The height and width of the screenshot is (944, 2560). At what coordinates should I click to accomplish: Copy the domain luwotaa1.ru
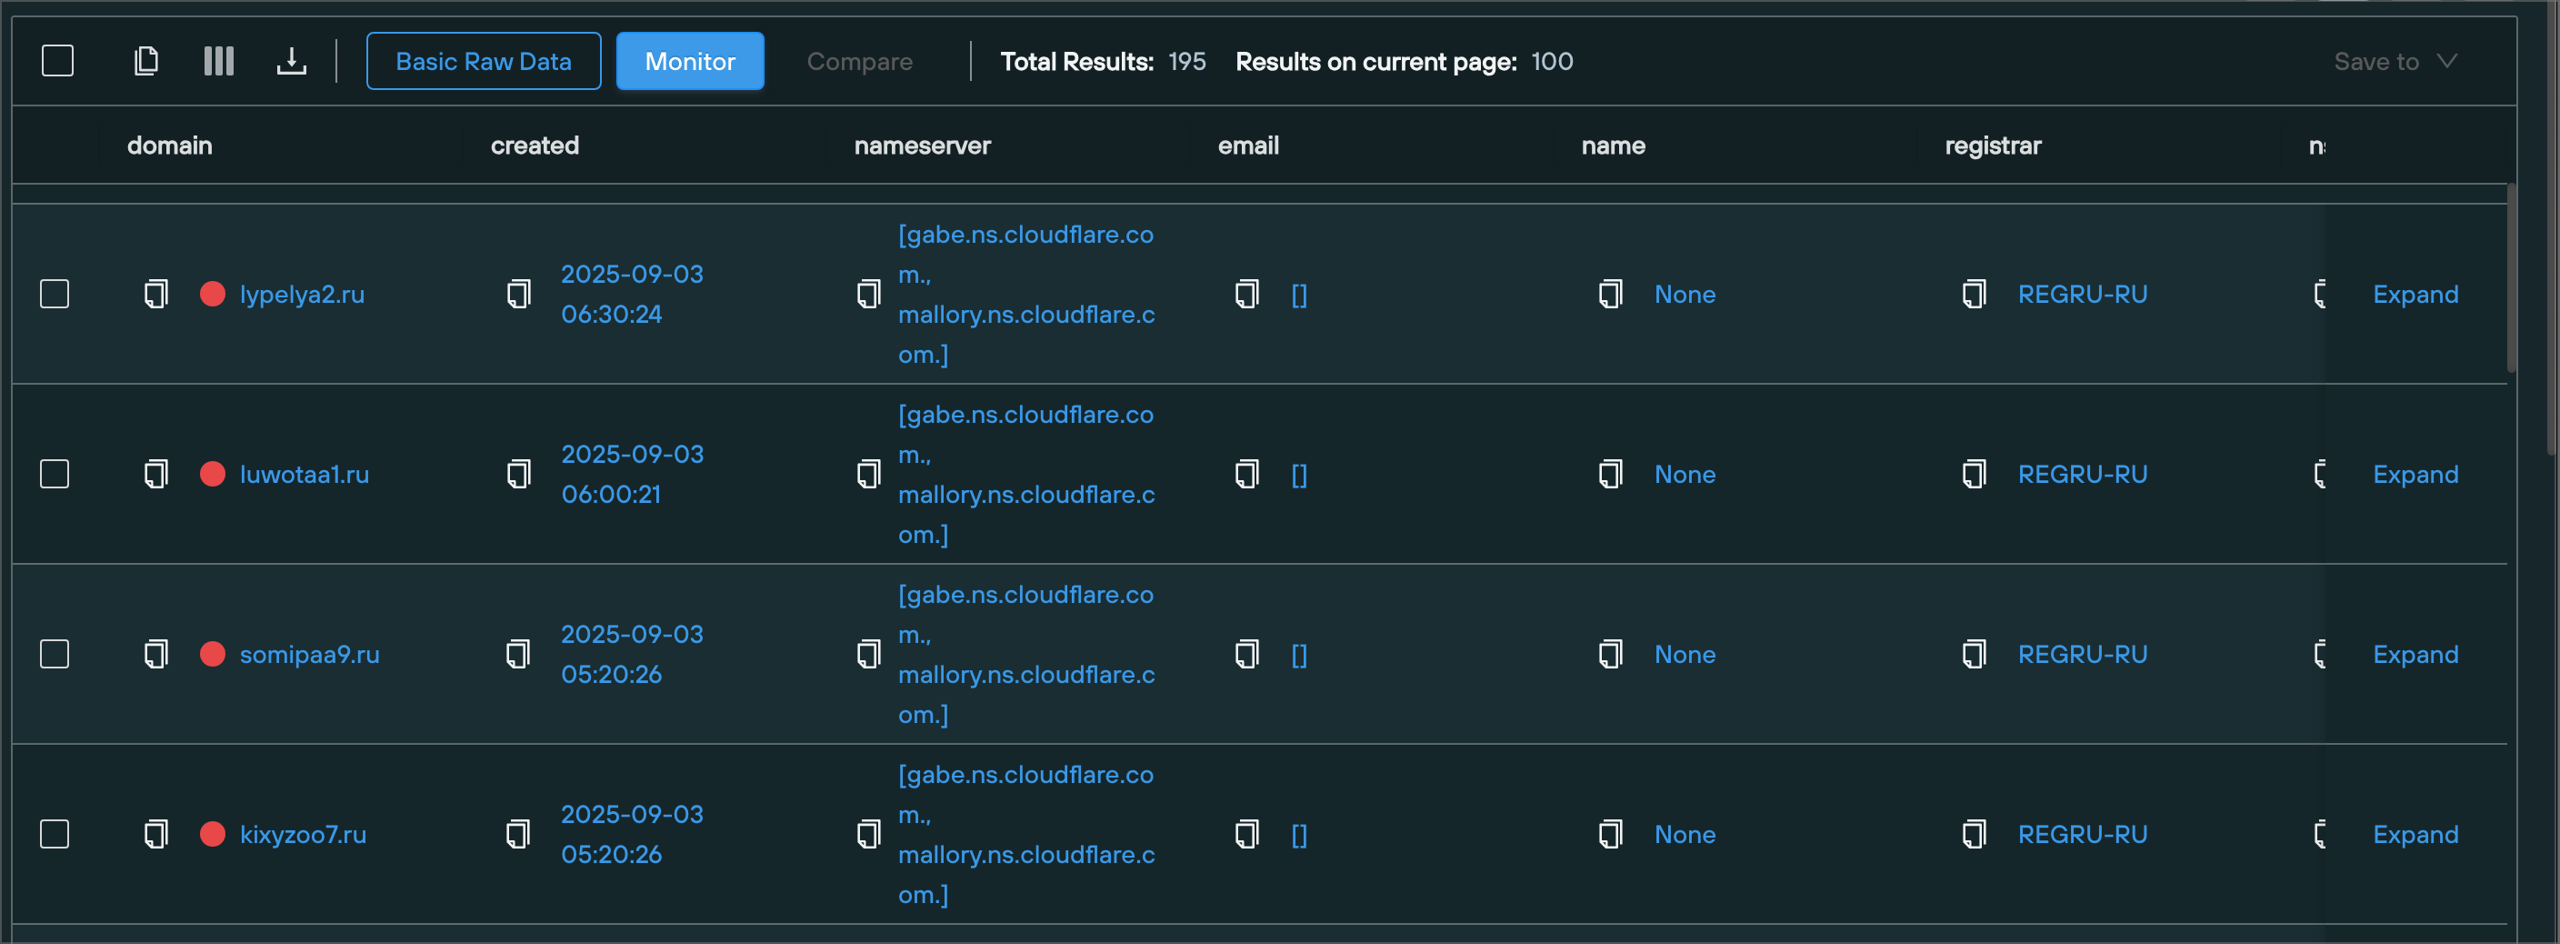(156, 474)
